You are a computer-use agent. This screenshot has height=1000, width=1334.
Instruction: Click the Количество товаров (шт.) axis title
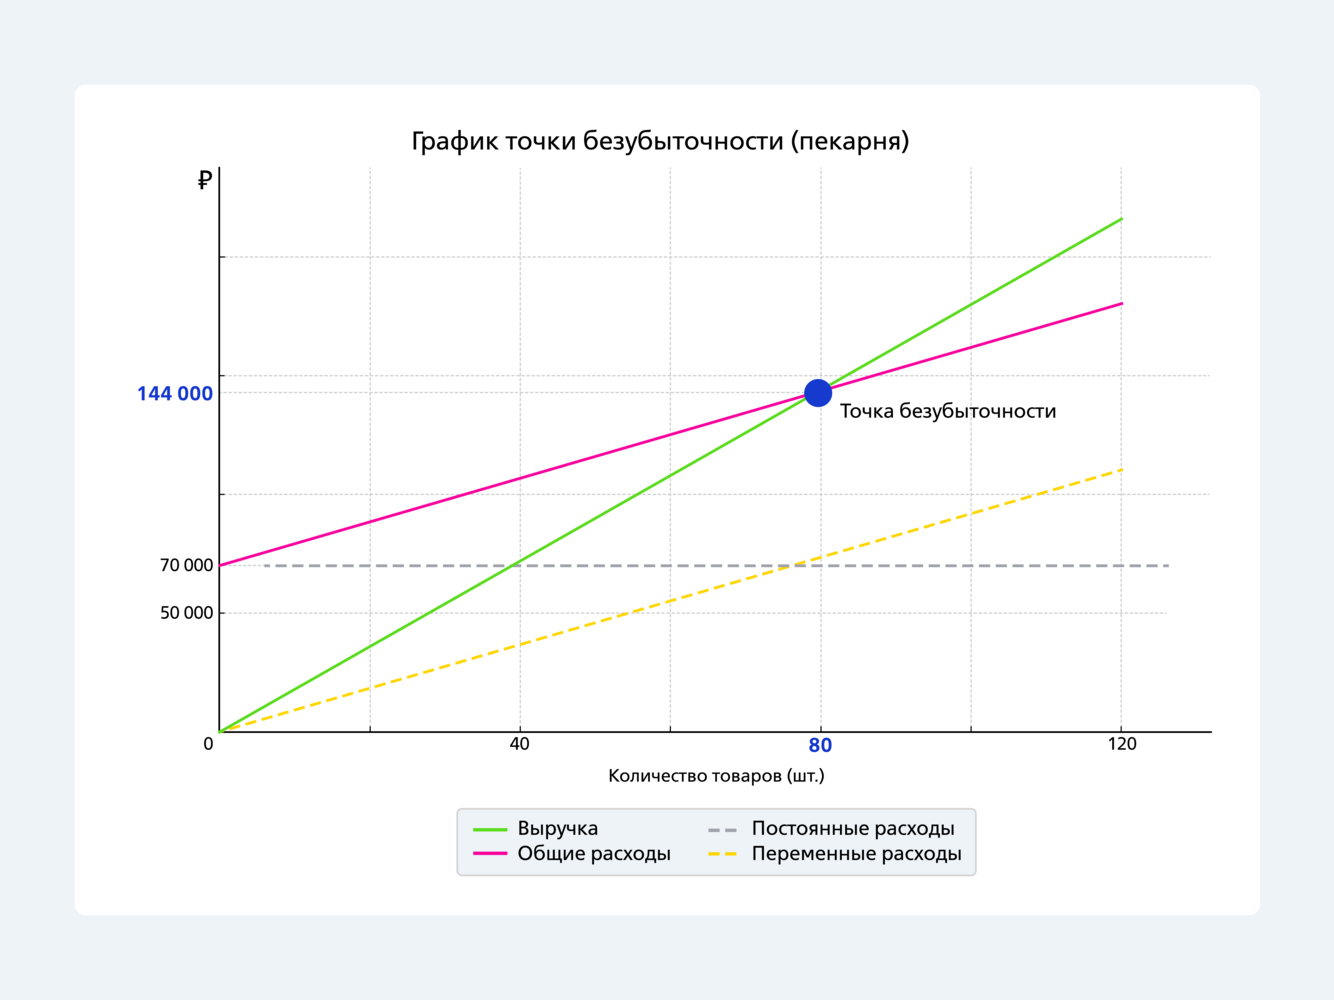716,776
